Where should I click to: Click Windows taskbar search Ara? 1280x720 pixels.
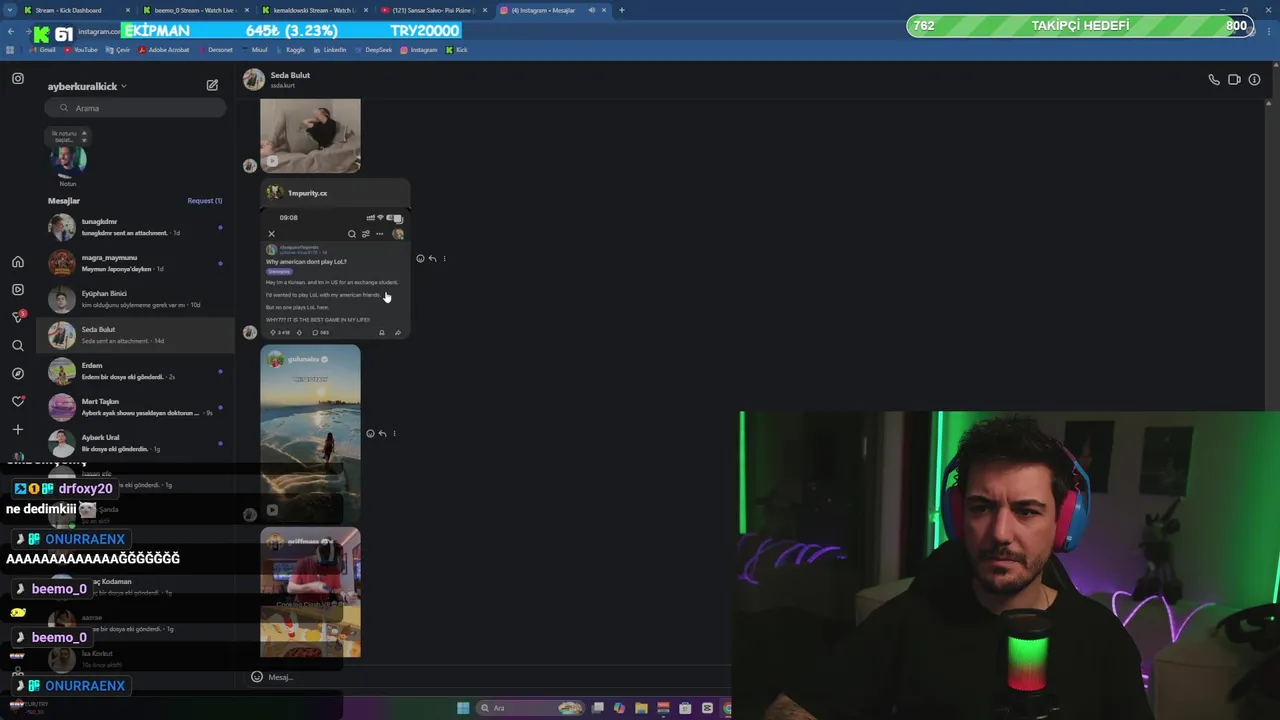click(530, 708)
